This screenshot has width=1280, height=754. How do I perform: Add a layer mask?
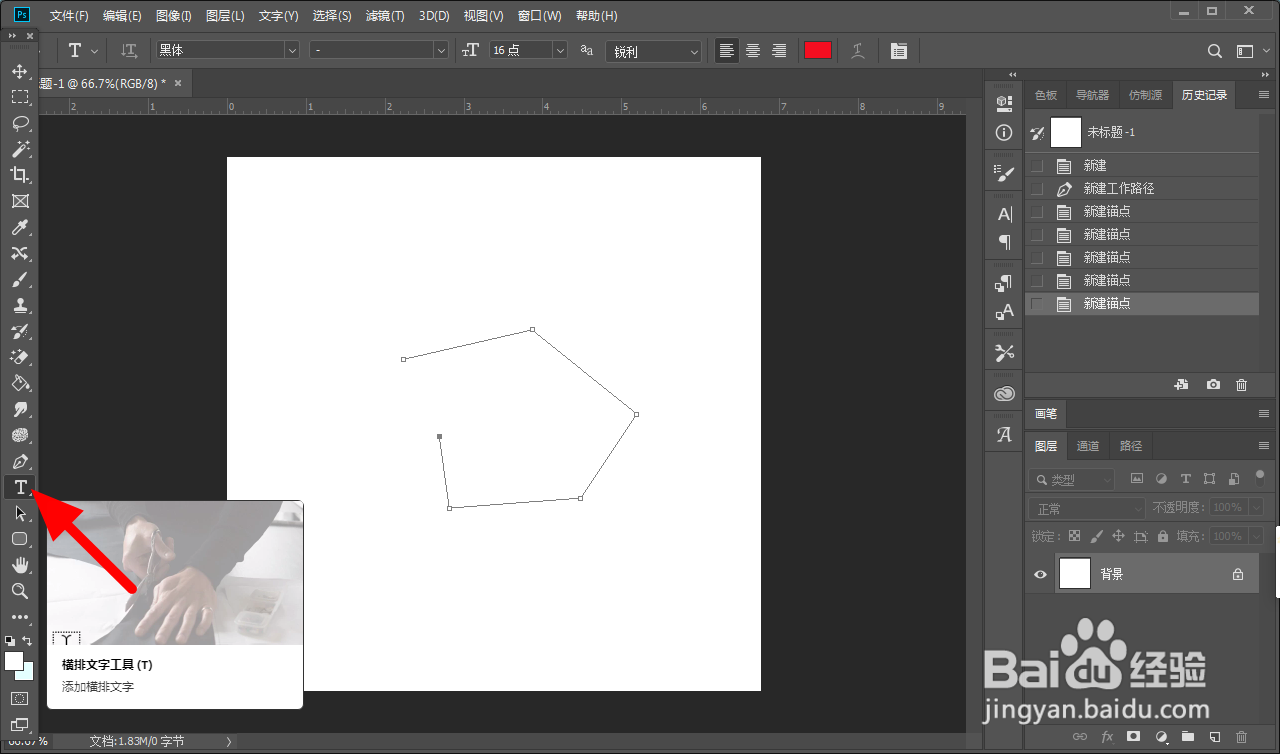[1133, 736]
